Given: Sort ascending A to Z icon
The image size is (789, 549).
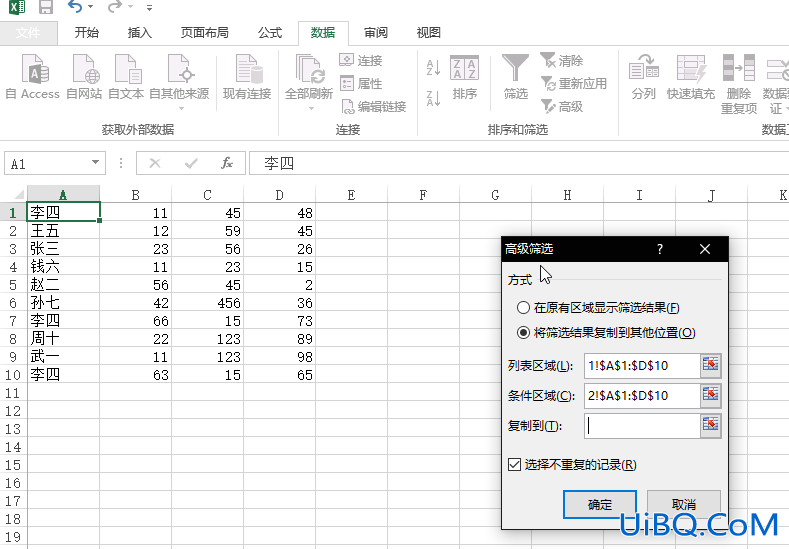Looking at the screenshot, I should [x=433, y=67].
